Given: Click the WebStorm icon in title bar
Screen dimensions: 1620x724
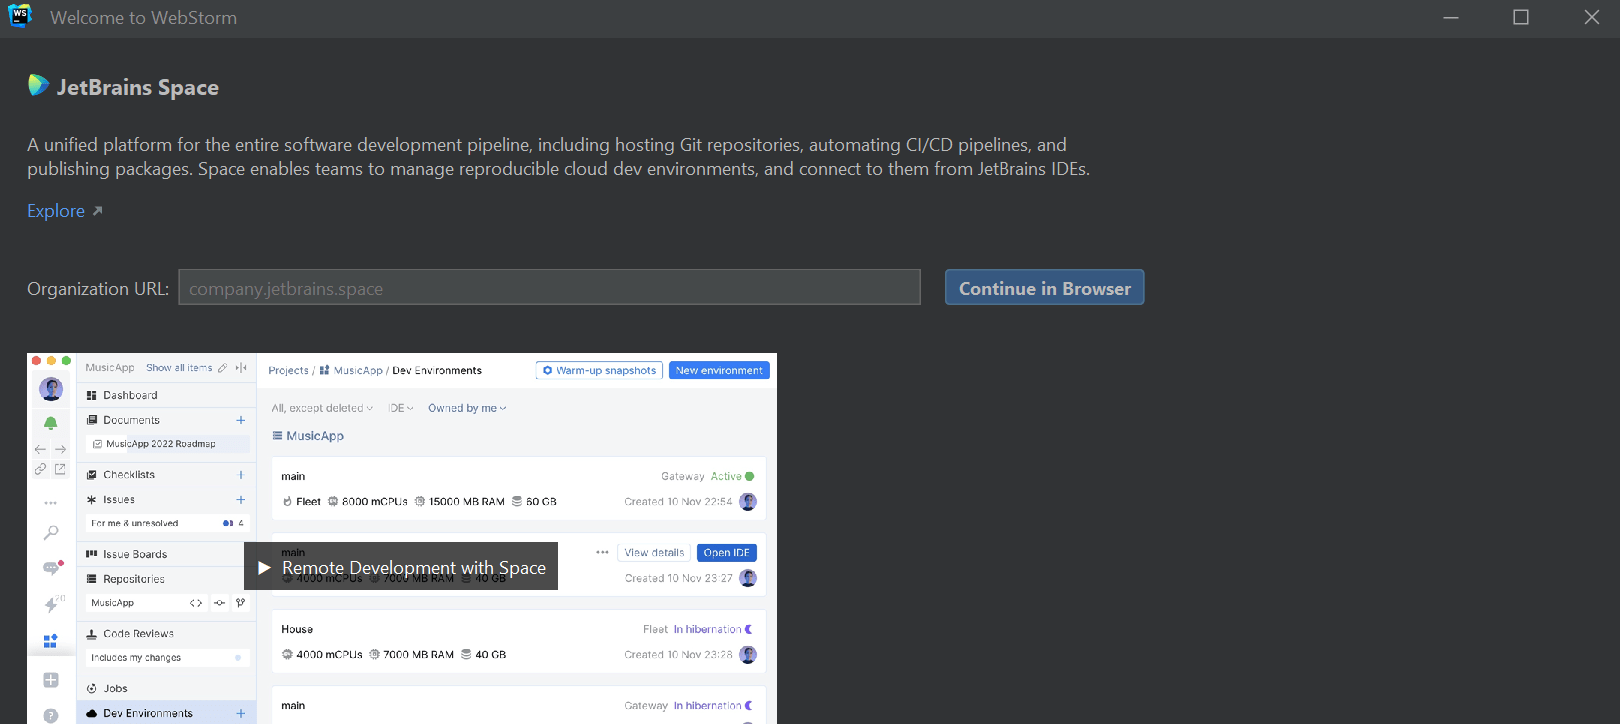Looking at the screenshot, I should tap(20, 17).
